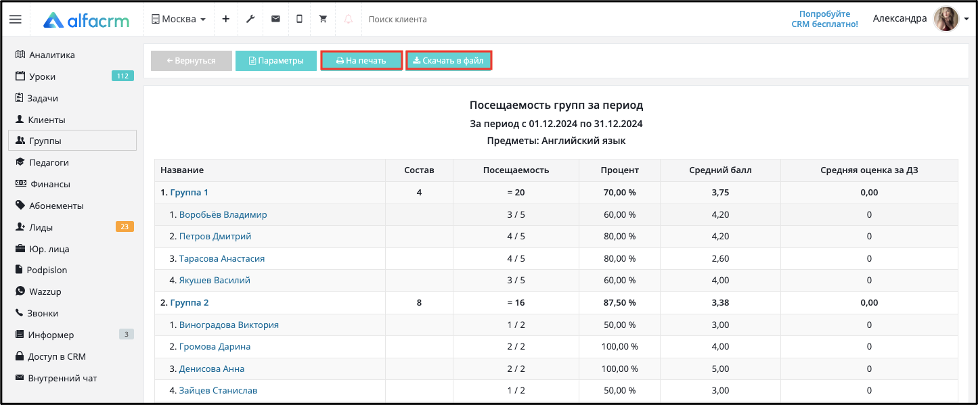Open the hamburger menu icon
Image resolution: width=979 pixels, height=406 pixels.
tap(16, 19)
